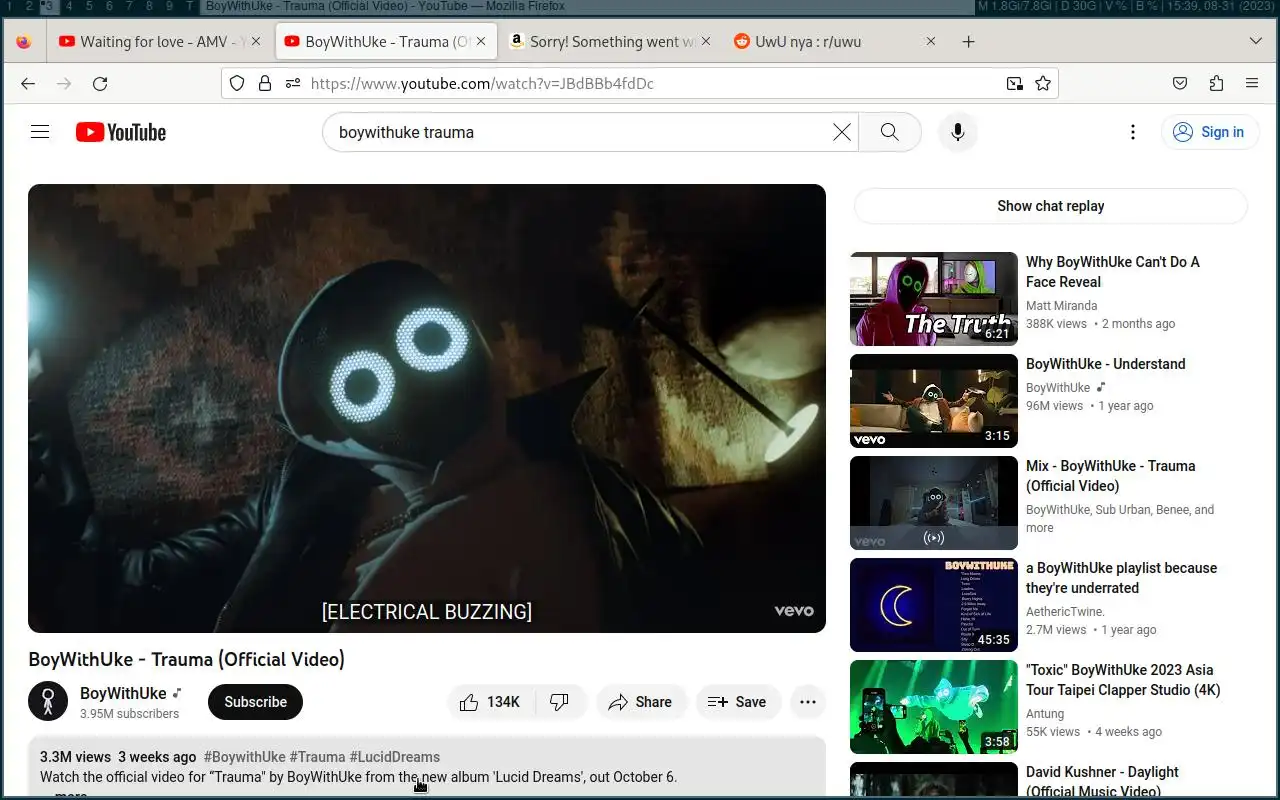Open BoyWithUke channel name link
1280x800 pixels.
[x=123, y=693]
